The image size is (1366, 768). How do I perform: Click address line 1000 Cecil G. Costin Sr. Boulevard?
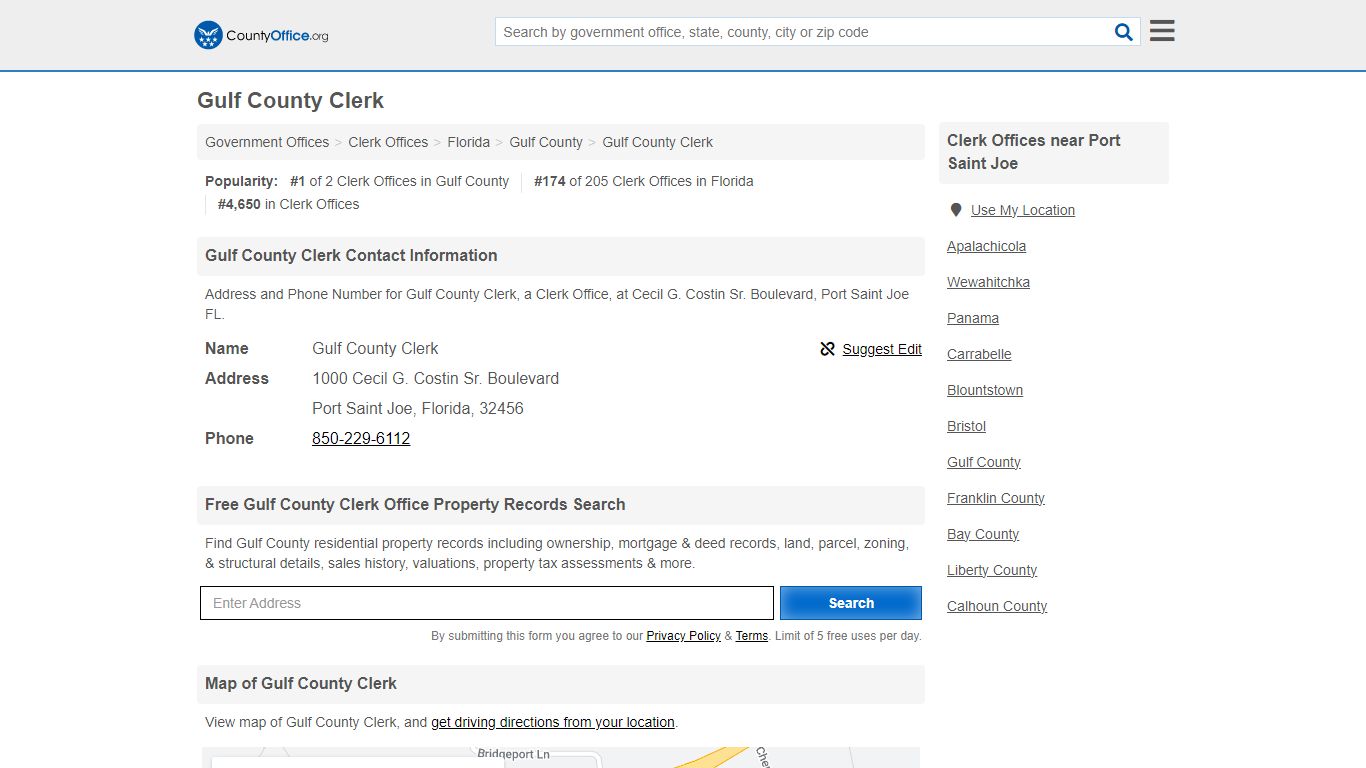click(435, 378)
